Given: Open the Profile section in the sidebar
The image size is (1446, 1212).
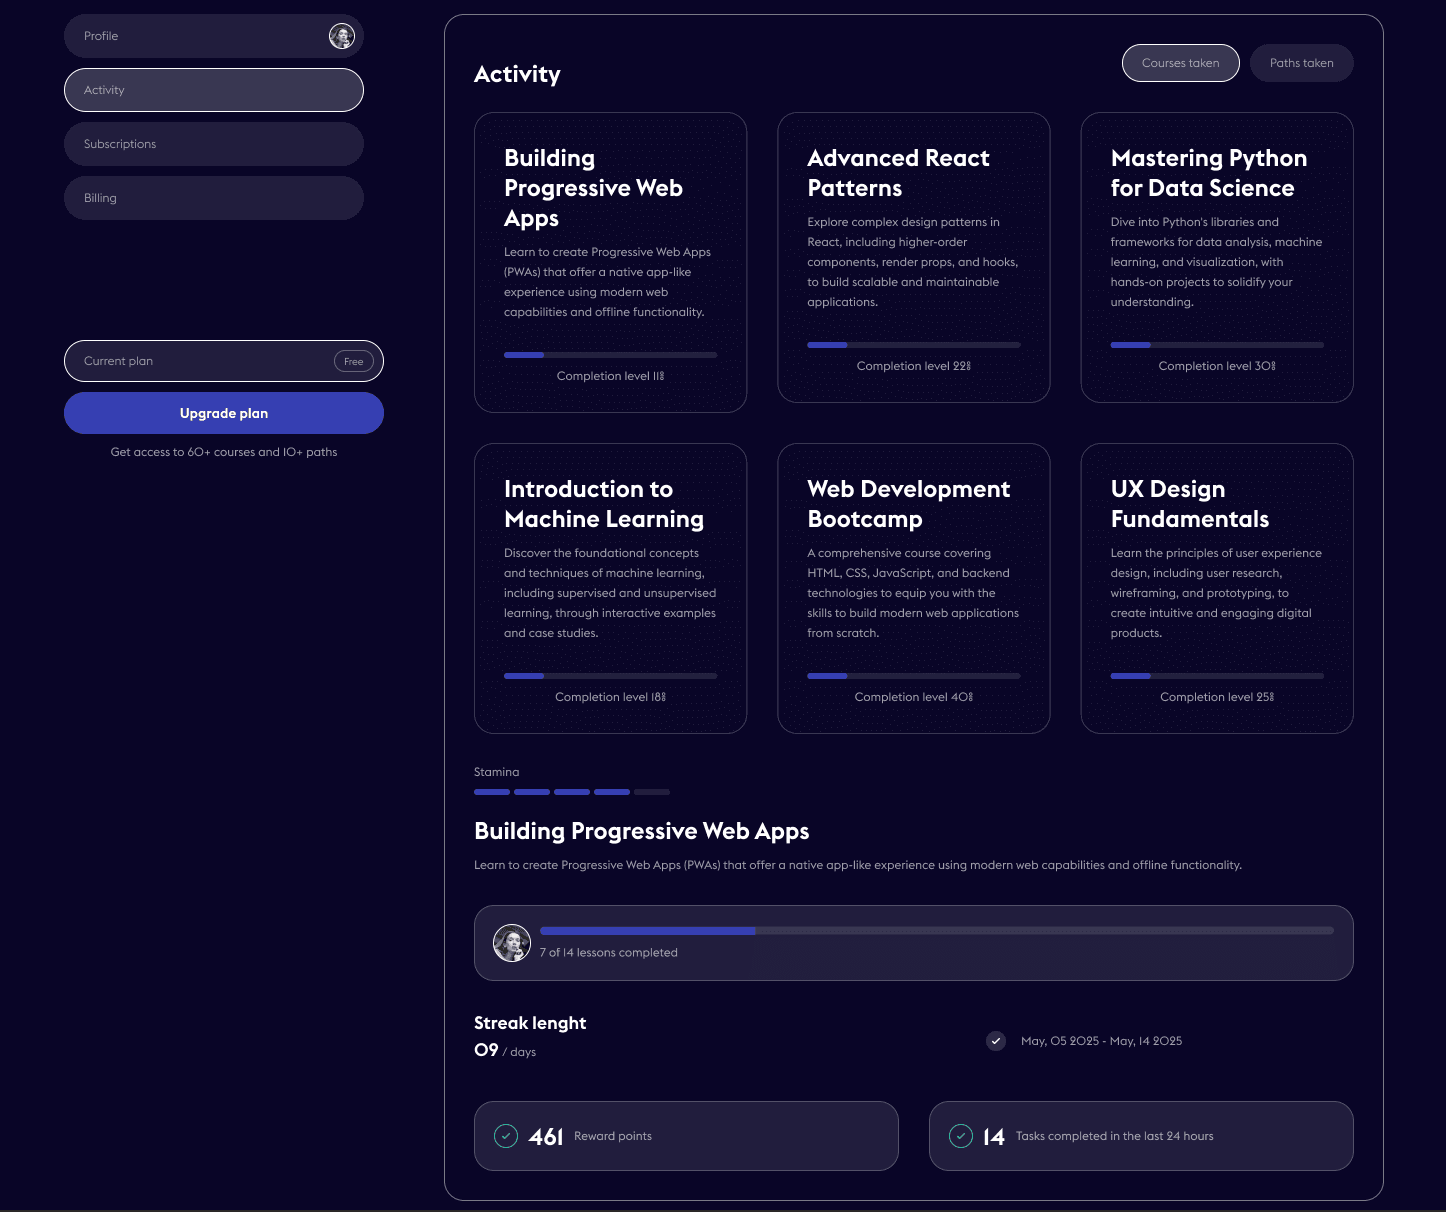Looking at the screenshot, I should pos(200,36).
